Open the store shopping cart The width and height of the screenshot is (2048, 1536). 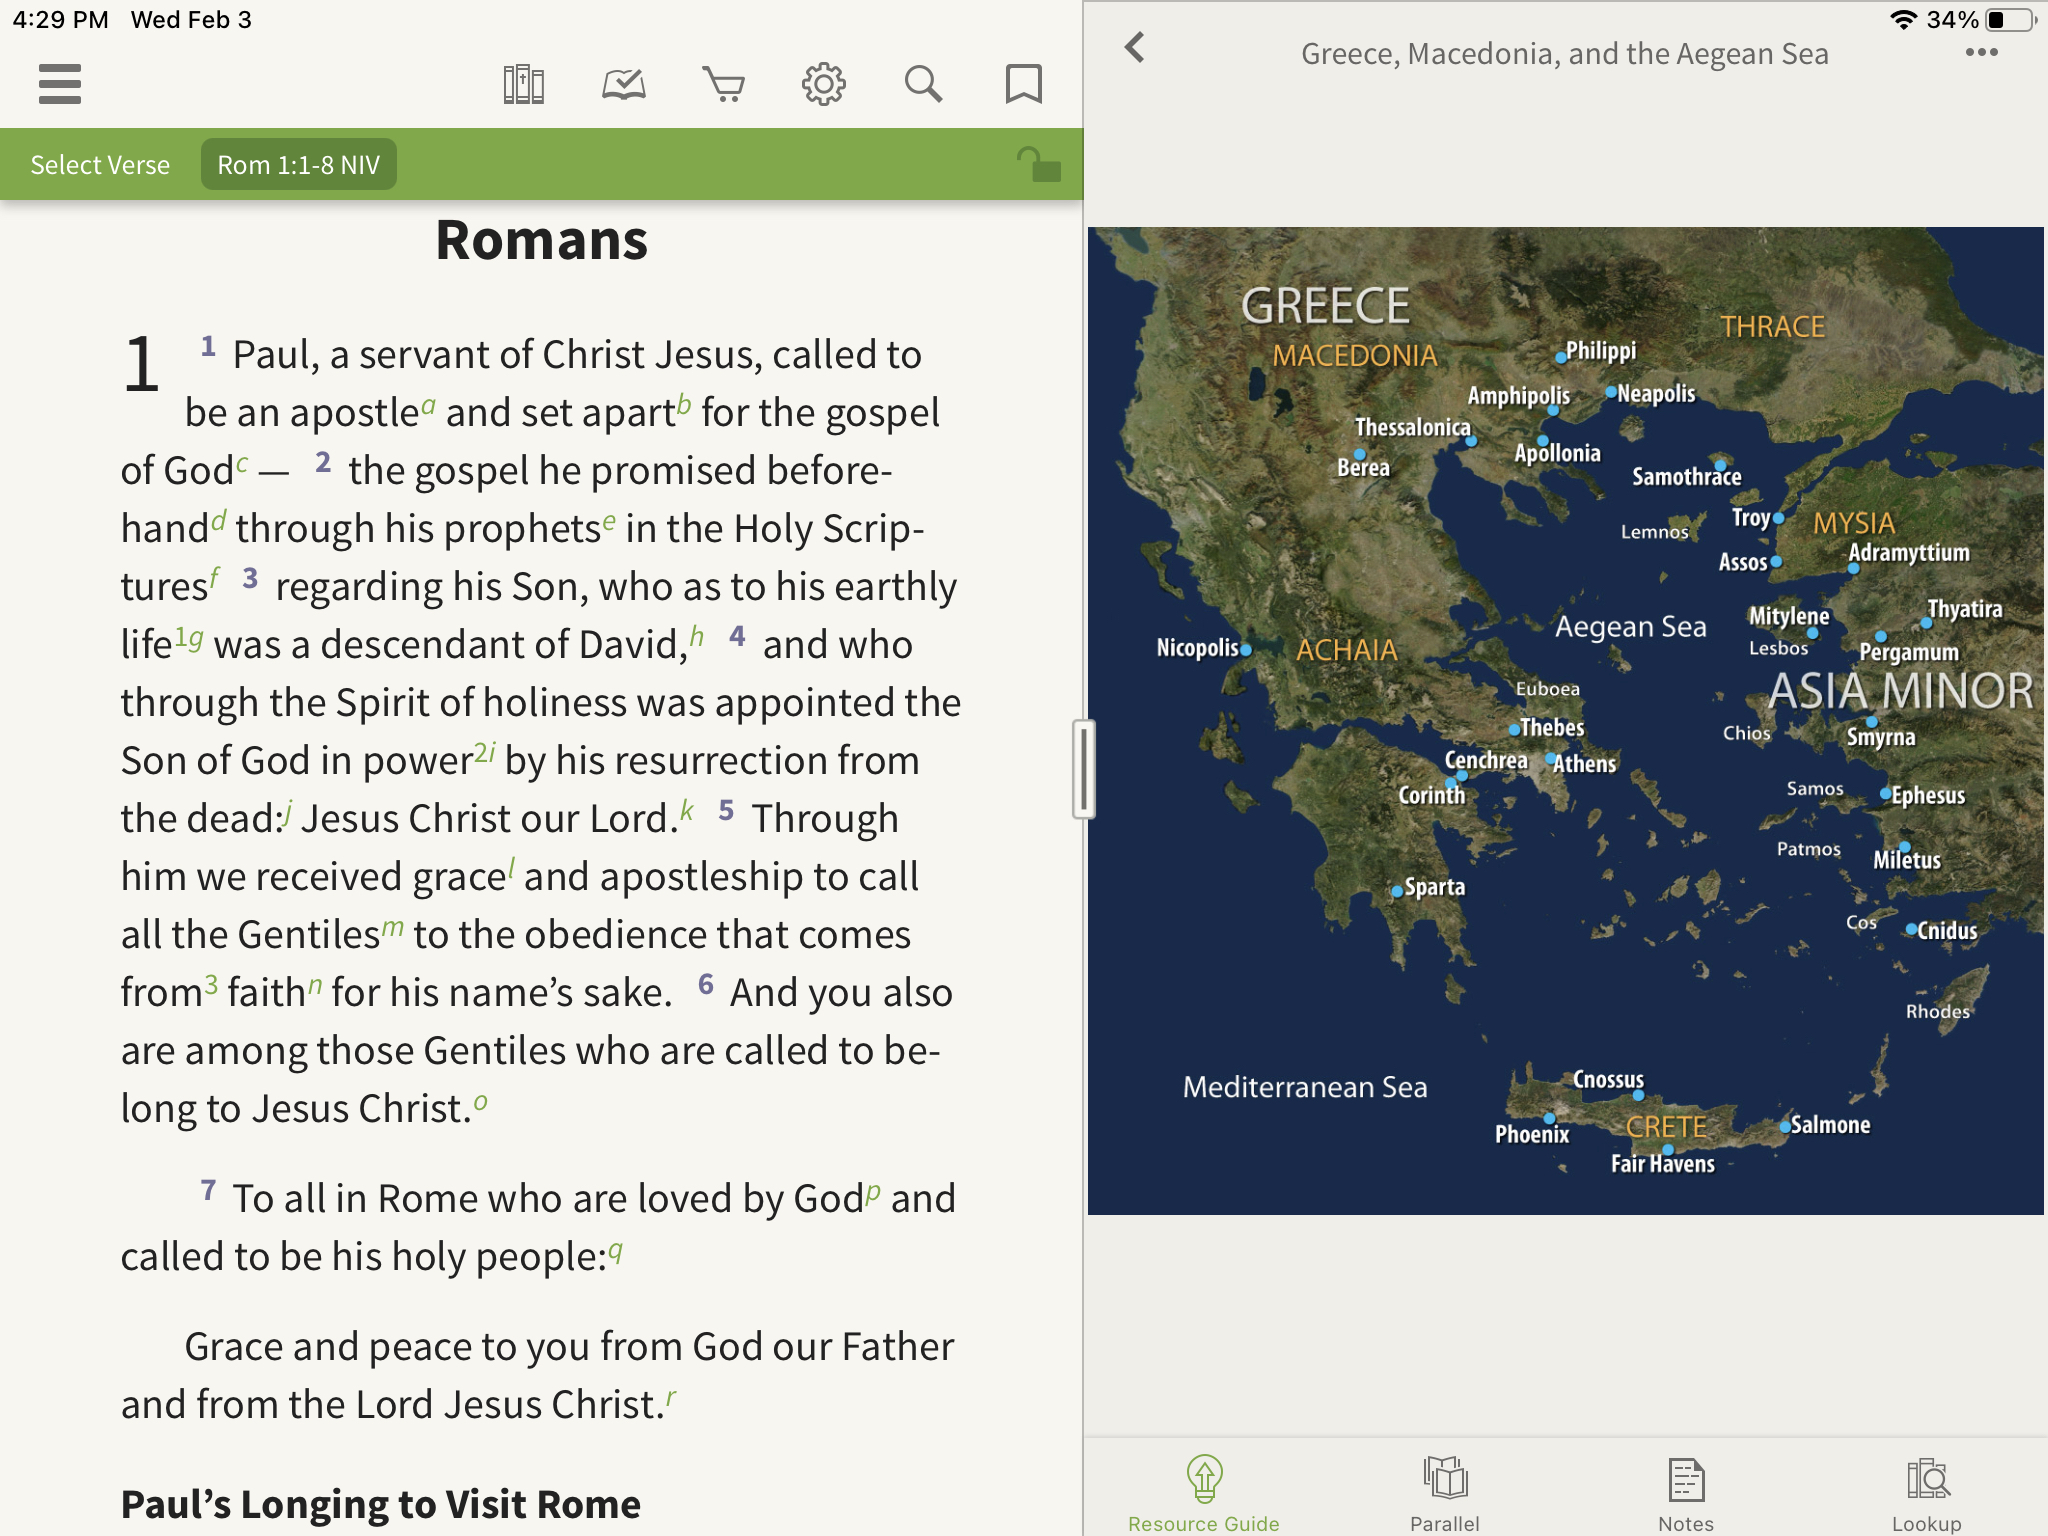tap(723, 84)
